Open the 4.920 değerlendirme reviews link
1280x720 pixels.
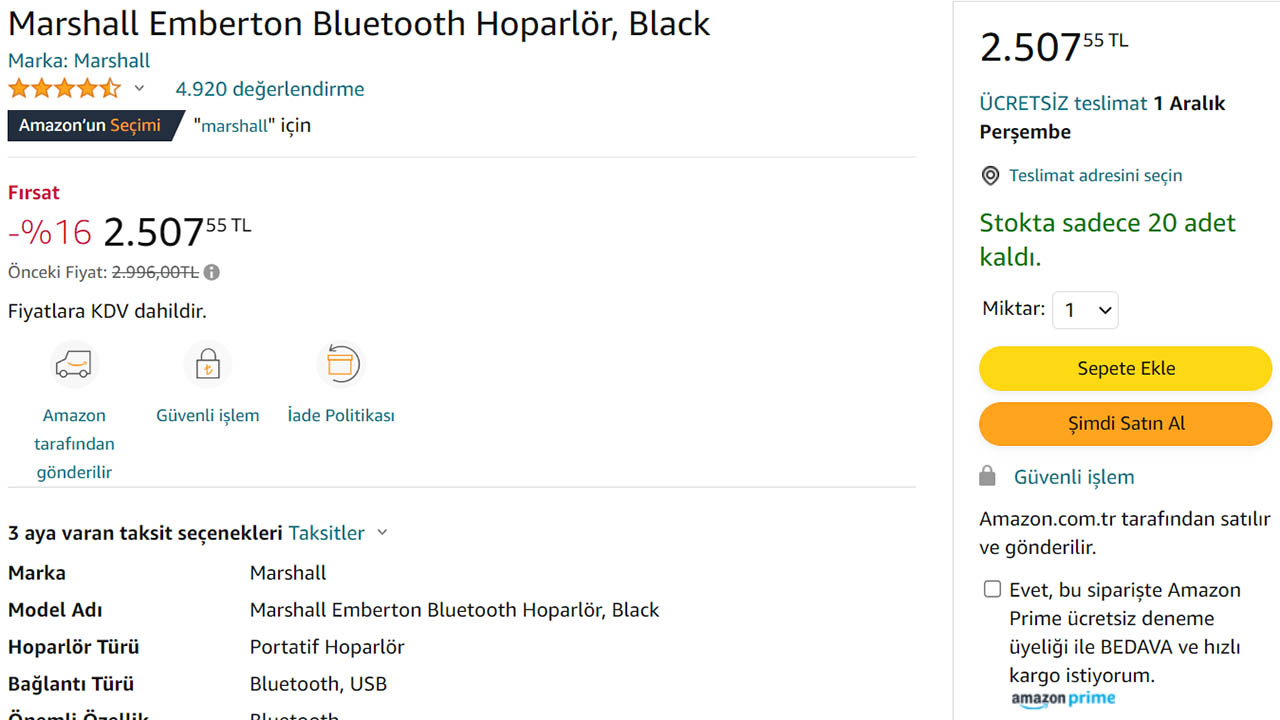(270, 89)
